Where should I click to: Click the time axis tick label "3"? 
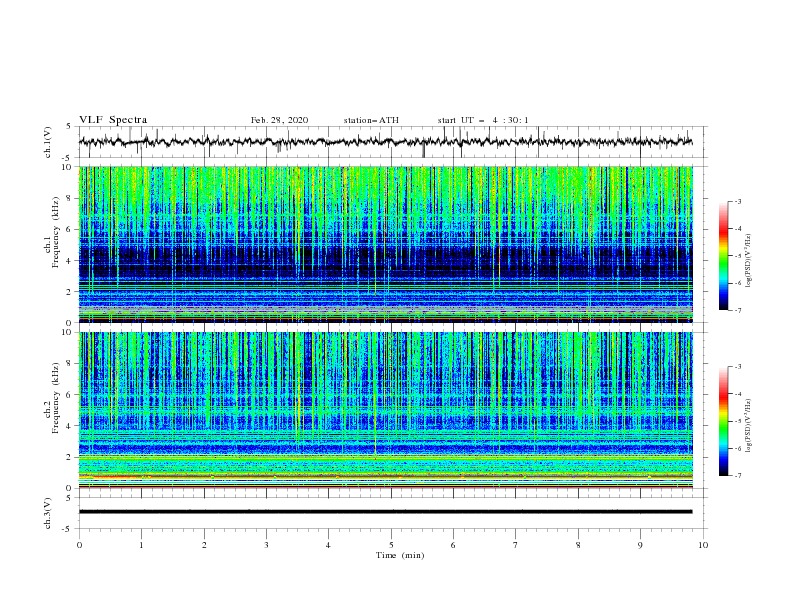pyautogui.click(x=267, y=545)
